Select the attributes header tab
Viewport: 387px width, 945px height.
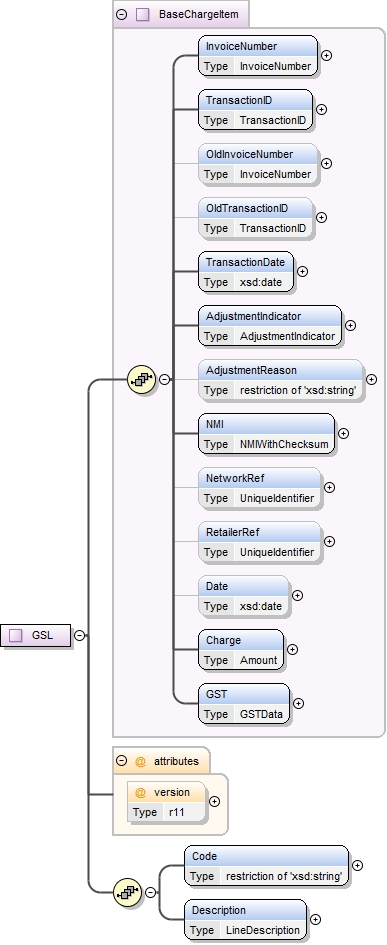[x=162, y=761]
